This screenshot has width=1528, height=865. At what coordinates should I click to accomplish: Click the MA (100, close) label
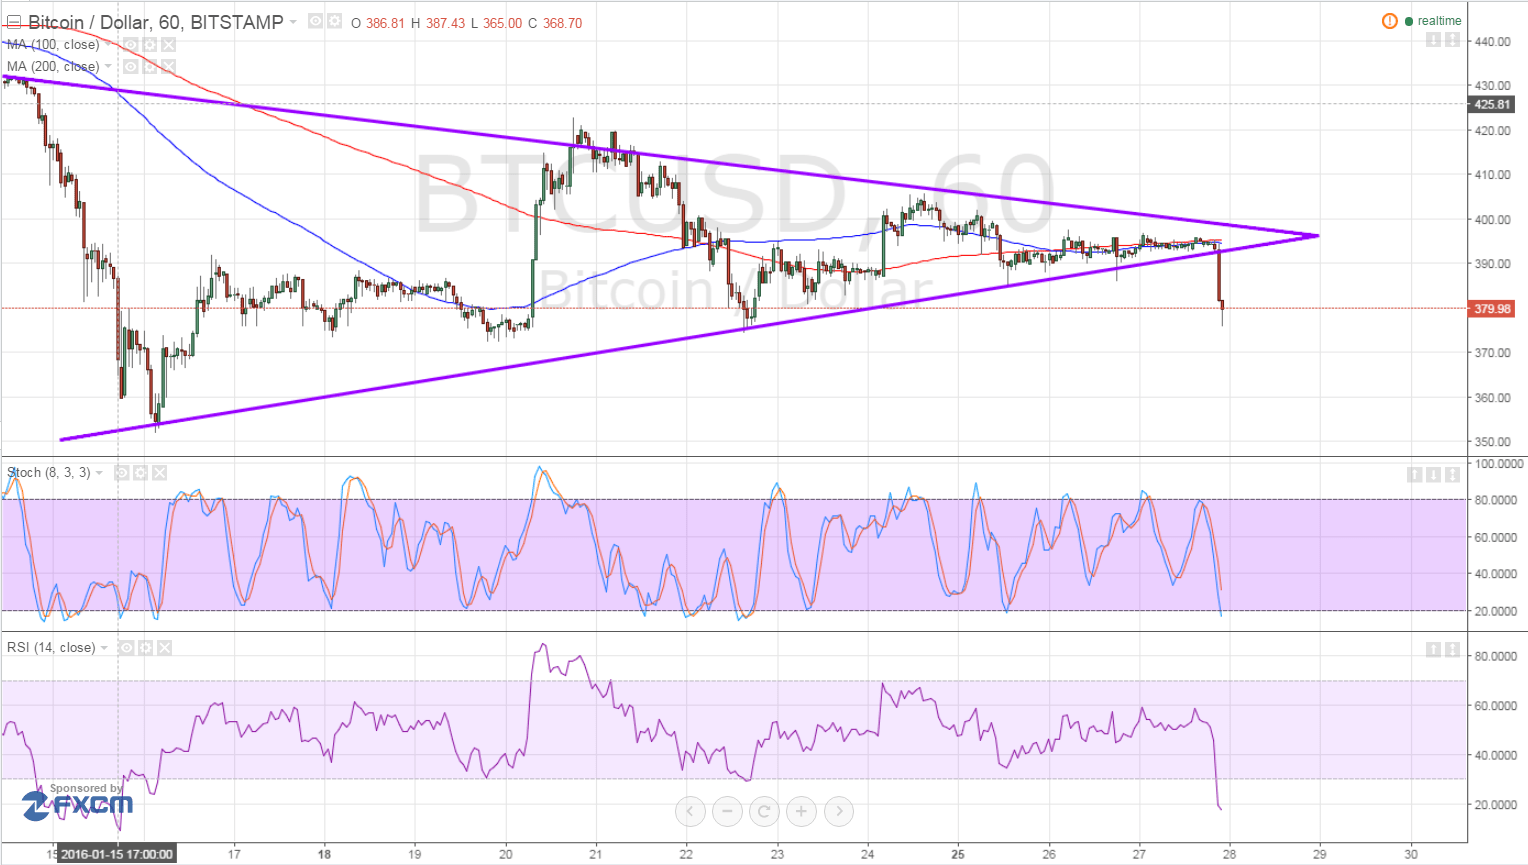pos(53,44)
